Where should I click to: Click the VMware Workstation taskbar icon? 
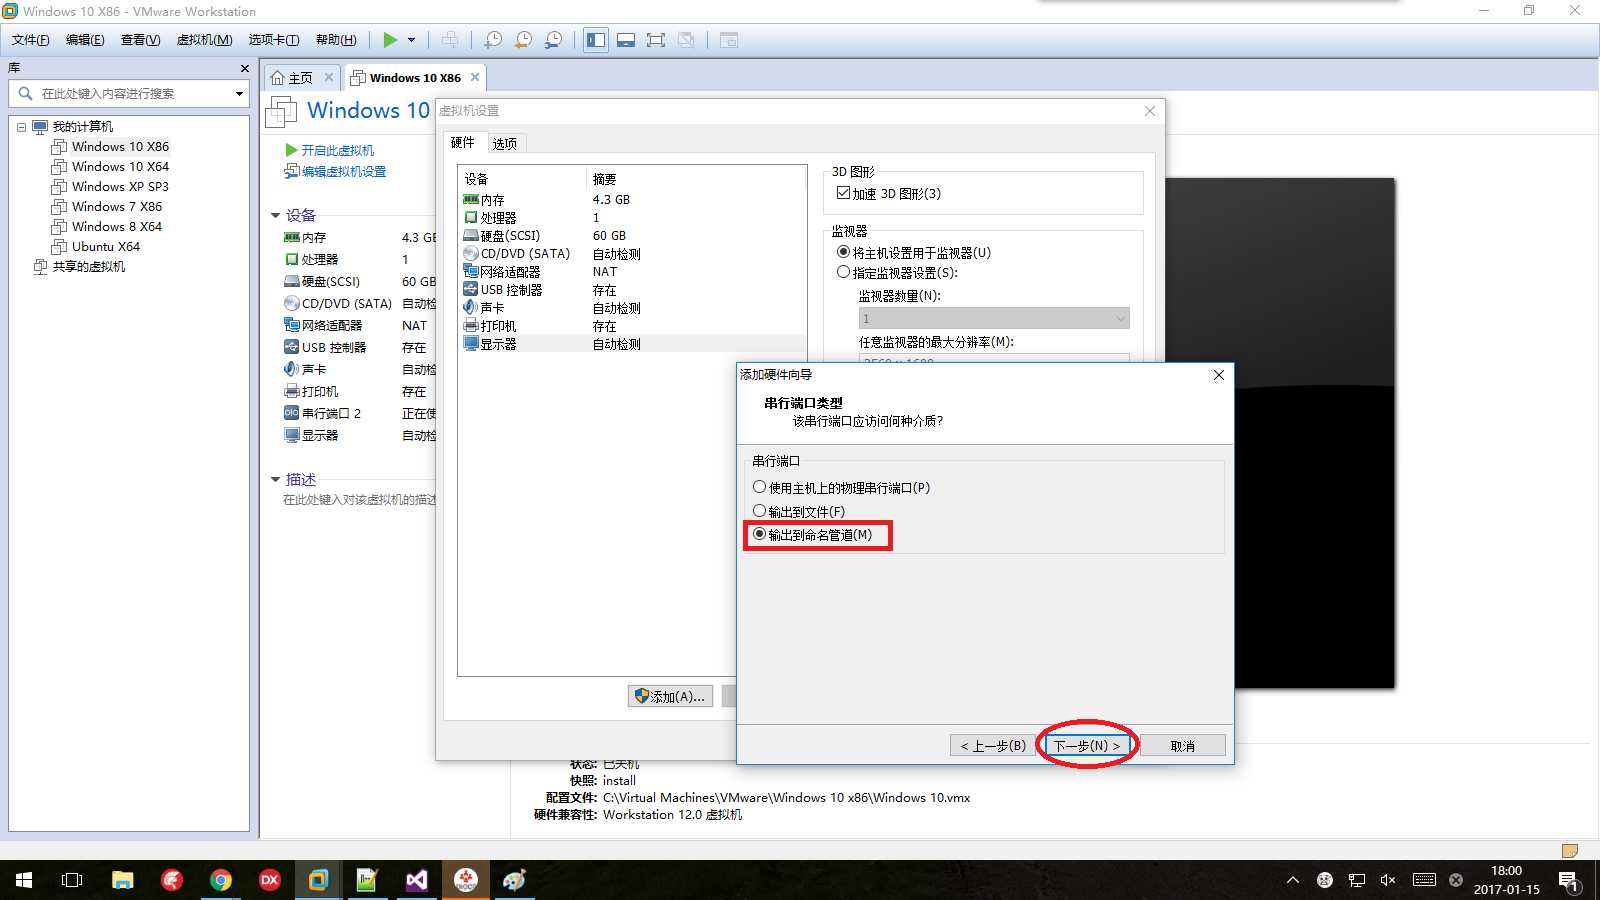click(x=318, y=880)
